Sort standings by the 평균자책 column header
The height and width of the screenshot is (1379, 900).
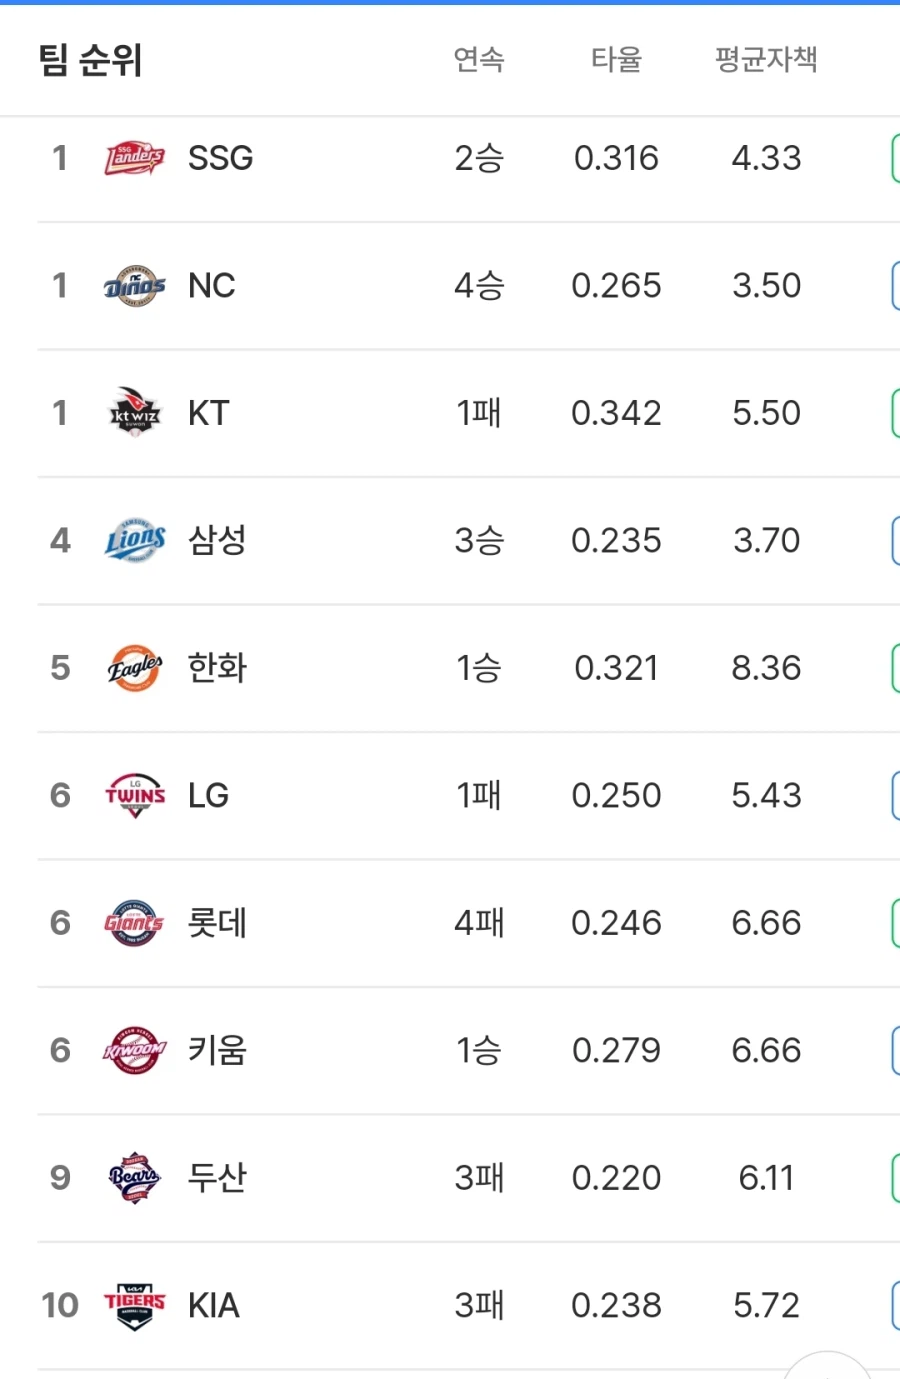click(x=767, y=60)
